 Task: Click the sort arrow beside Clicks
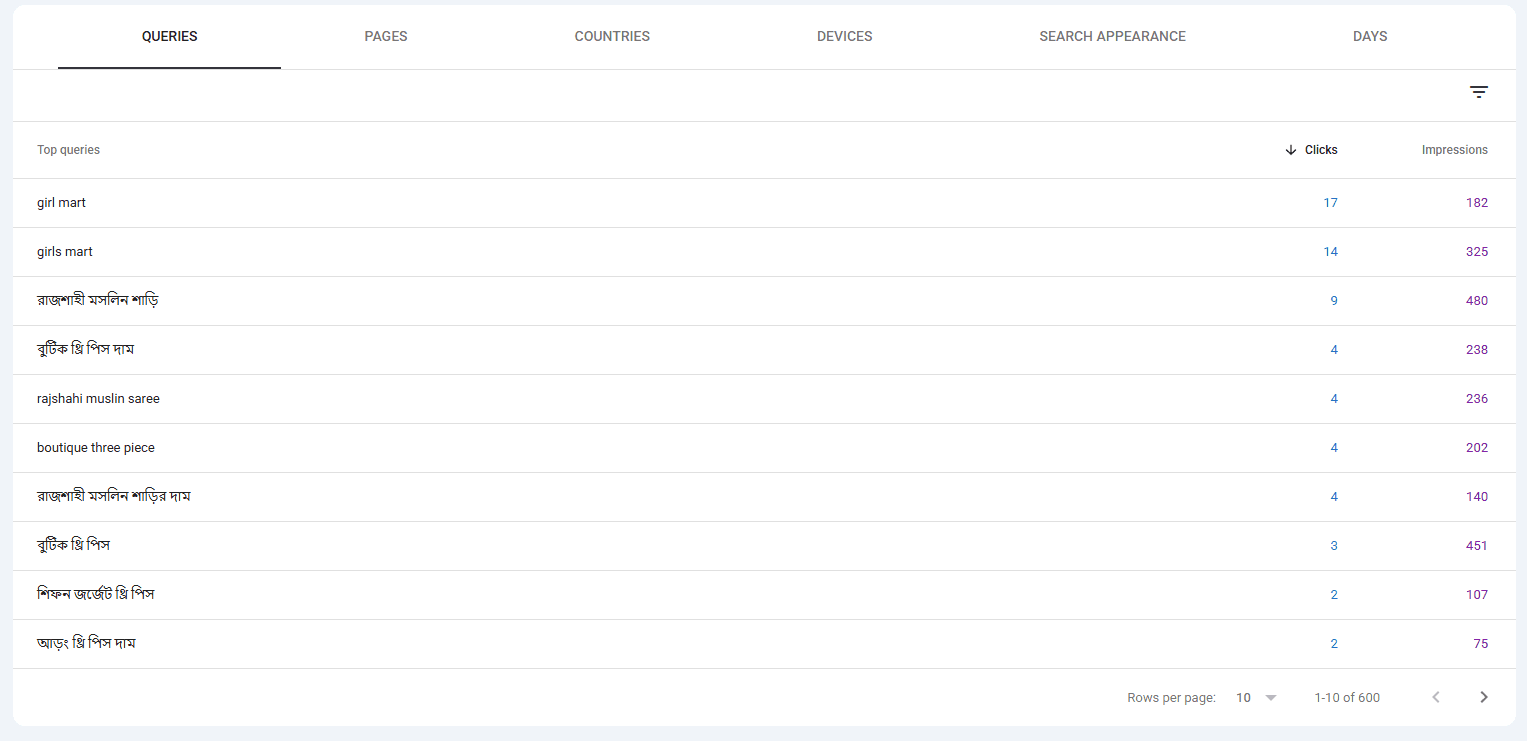pyautogui.click(x=1291, y=150)
